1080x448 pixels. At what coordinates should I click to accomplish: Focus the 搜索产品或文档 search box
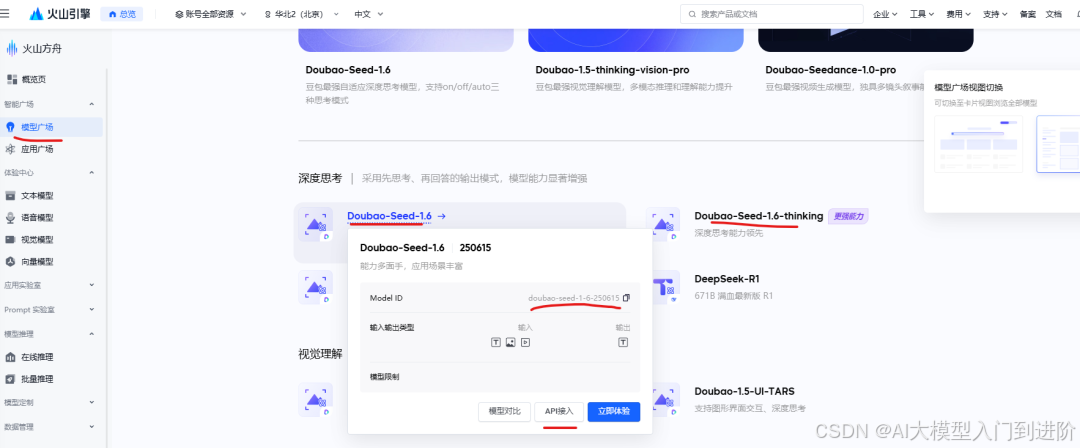[771, 14]
